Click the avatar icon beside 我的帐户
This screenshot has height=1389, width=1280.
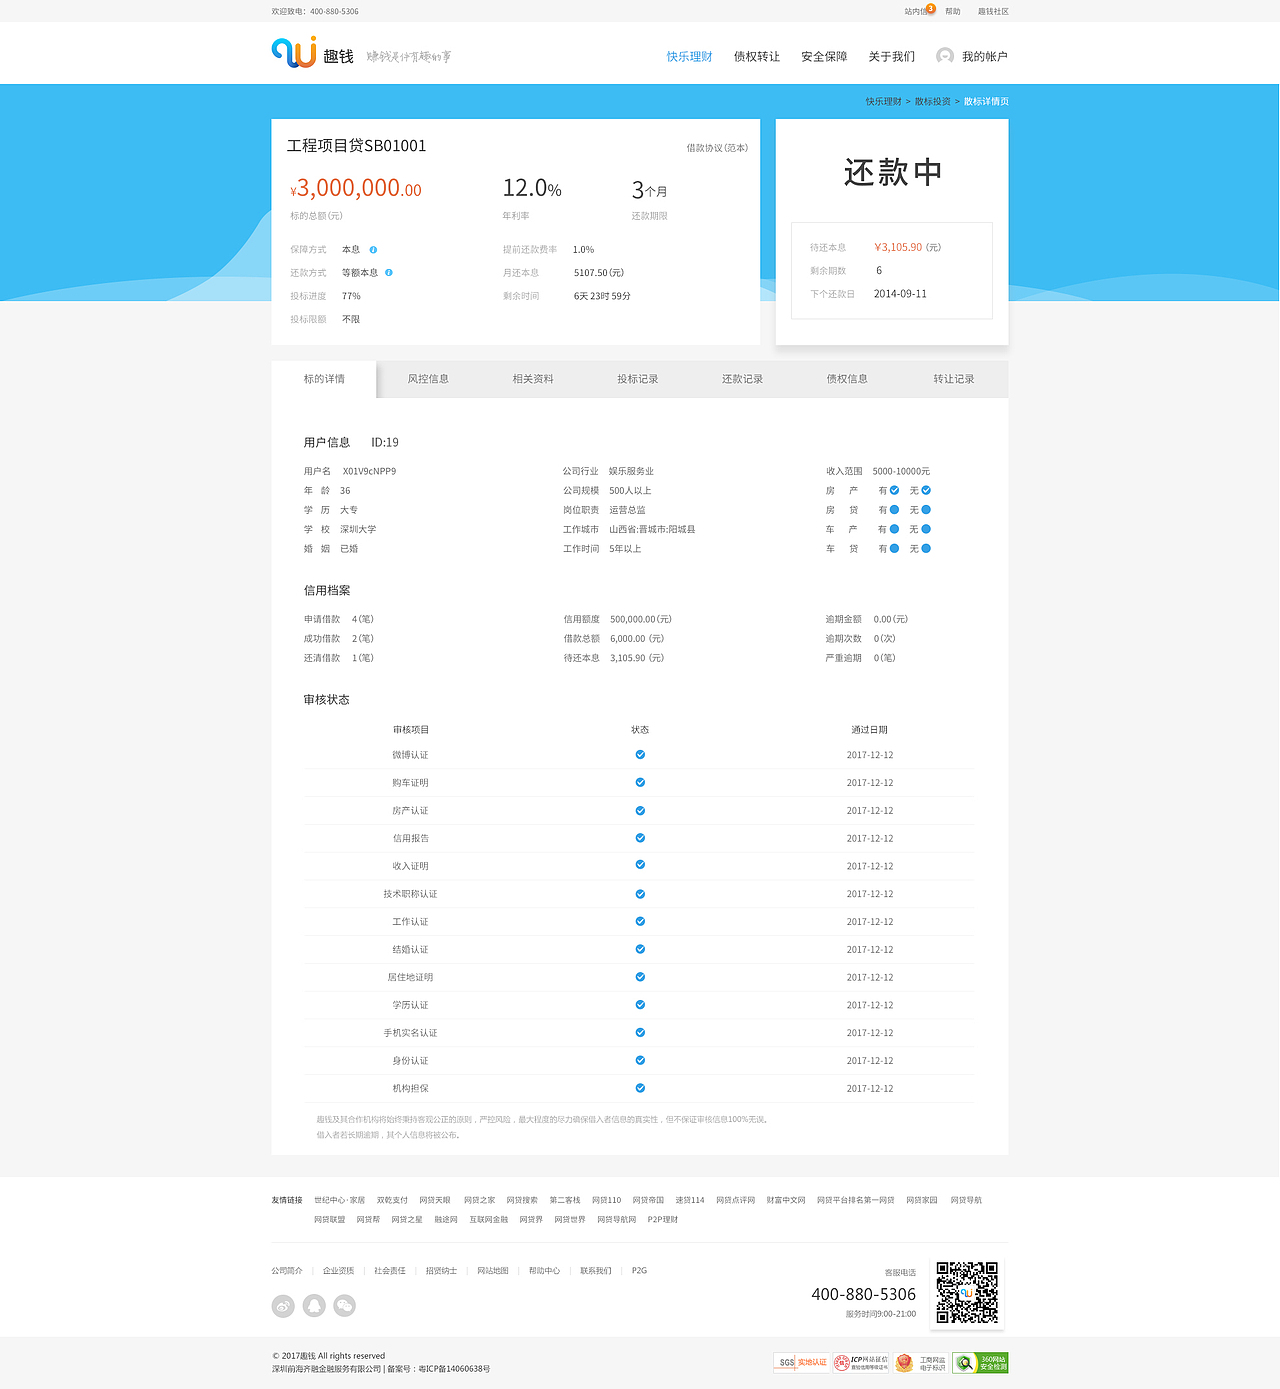(x=944, y=56)
